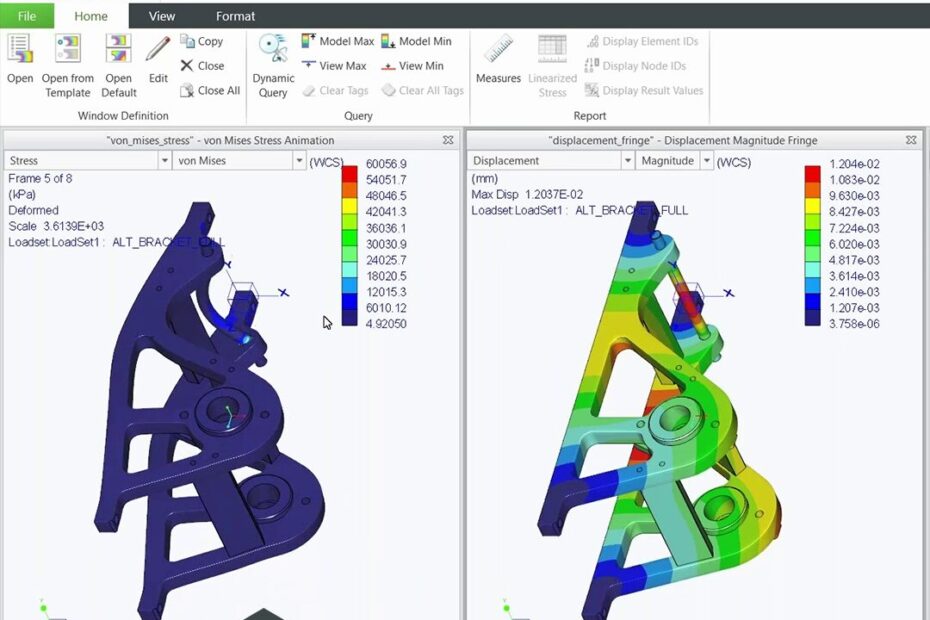Open the Displacement quantity dropdown
This screenshot has height=620, width=930.
tap(627, 161)
